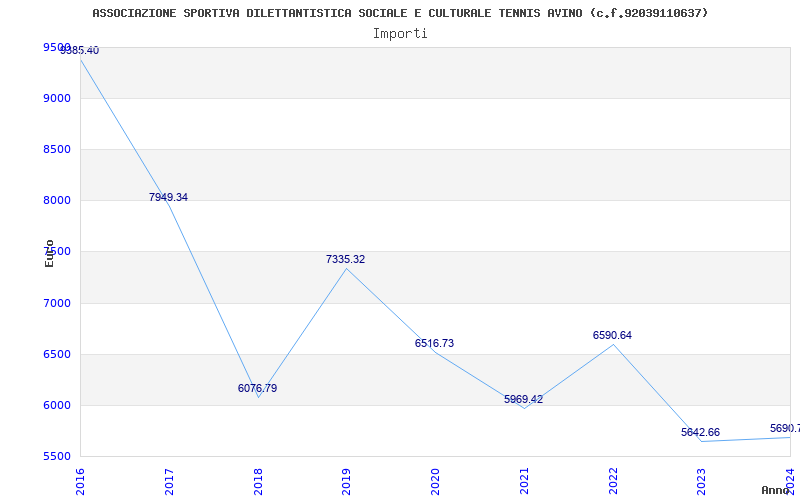Click the 9385.40 value at chart start
The image size is (800, 500).
tap(80, 50)
